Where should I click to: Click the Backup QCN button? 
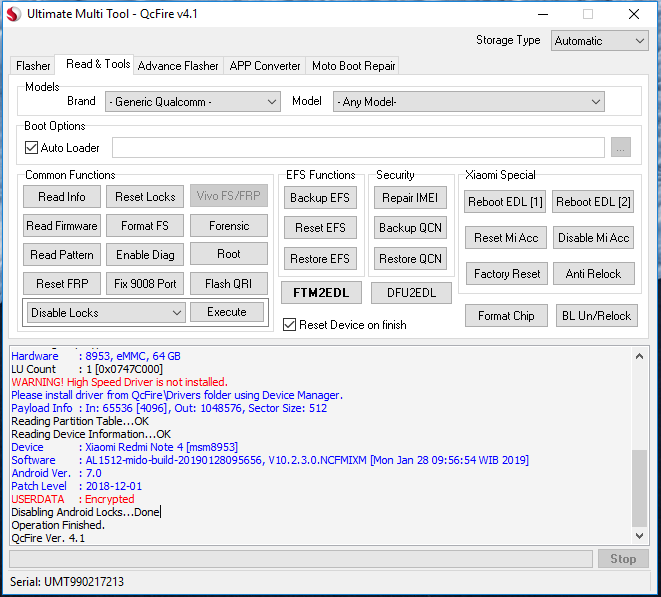410,228
